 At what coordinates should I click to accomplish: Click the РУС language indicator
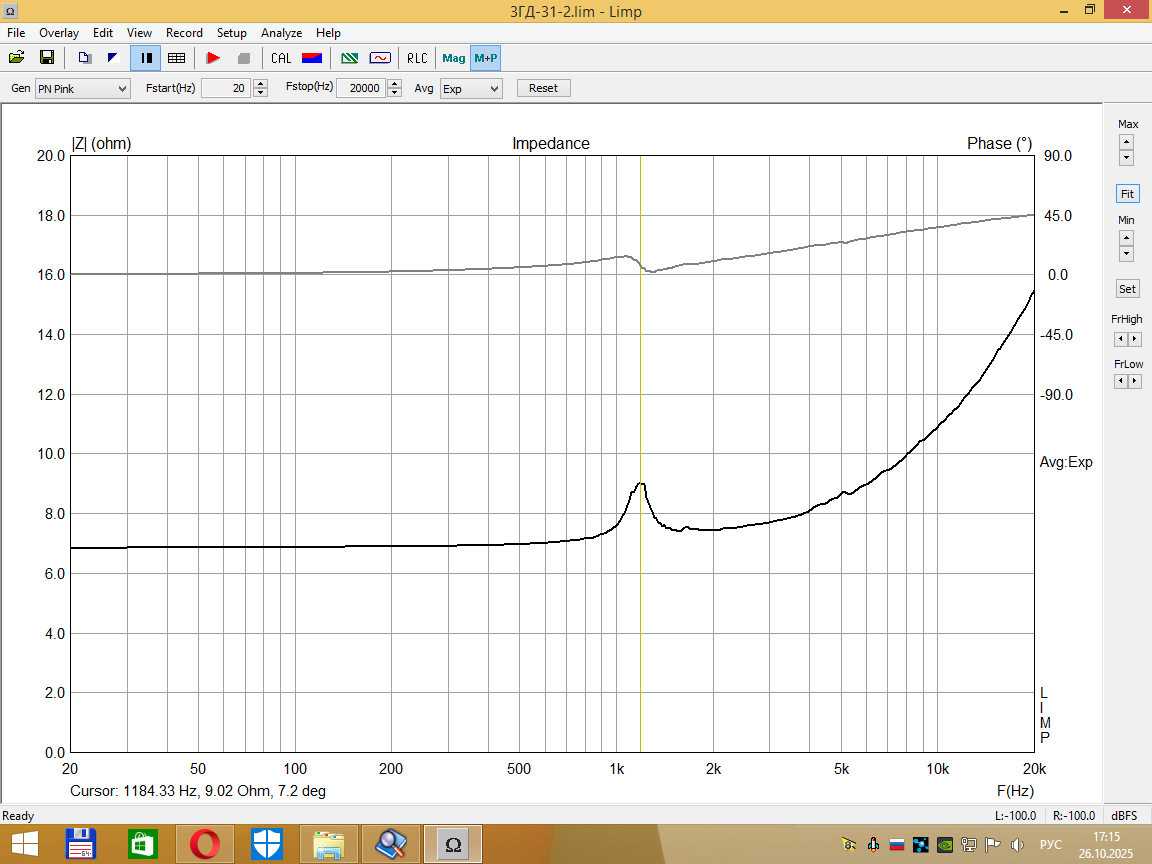(x=1051, y=845)
